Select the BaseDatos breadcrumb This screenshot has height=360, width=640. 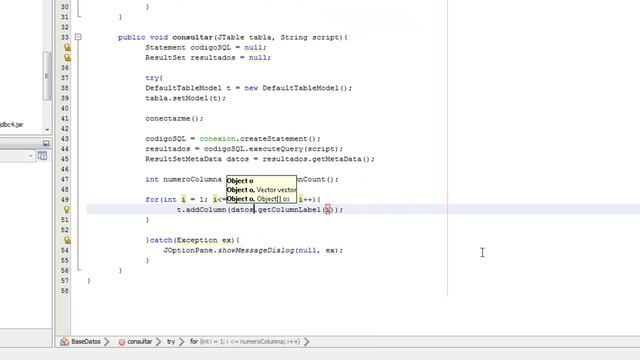pos(86,342)
